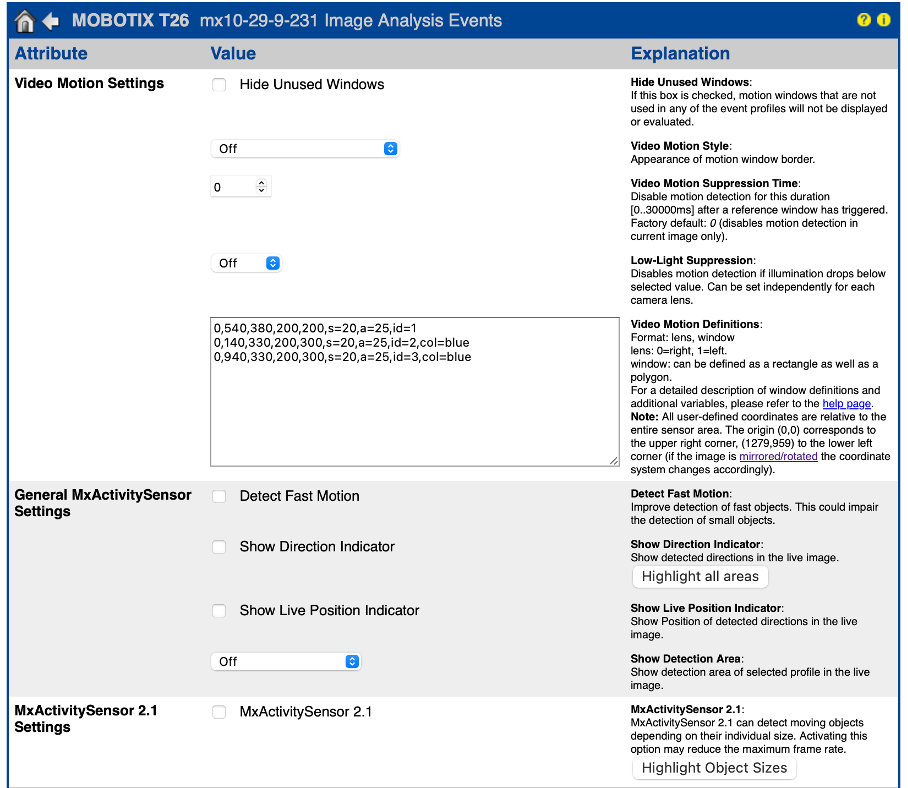This screenshot has width=908, height=788.
Task: Open the help page link
Action: [846, 404]
